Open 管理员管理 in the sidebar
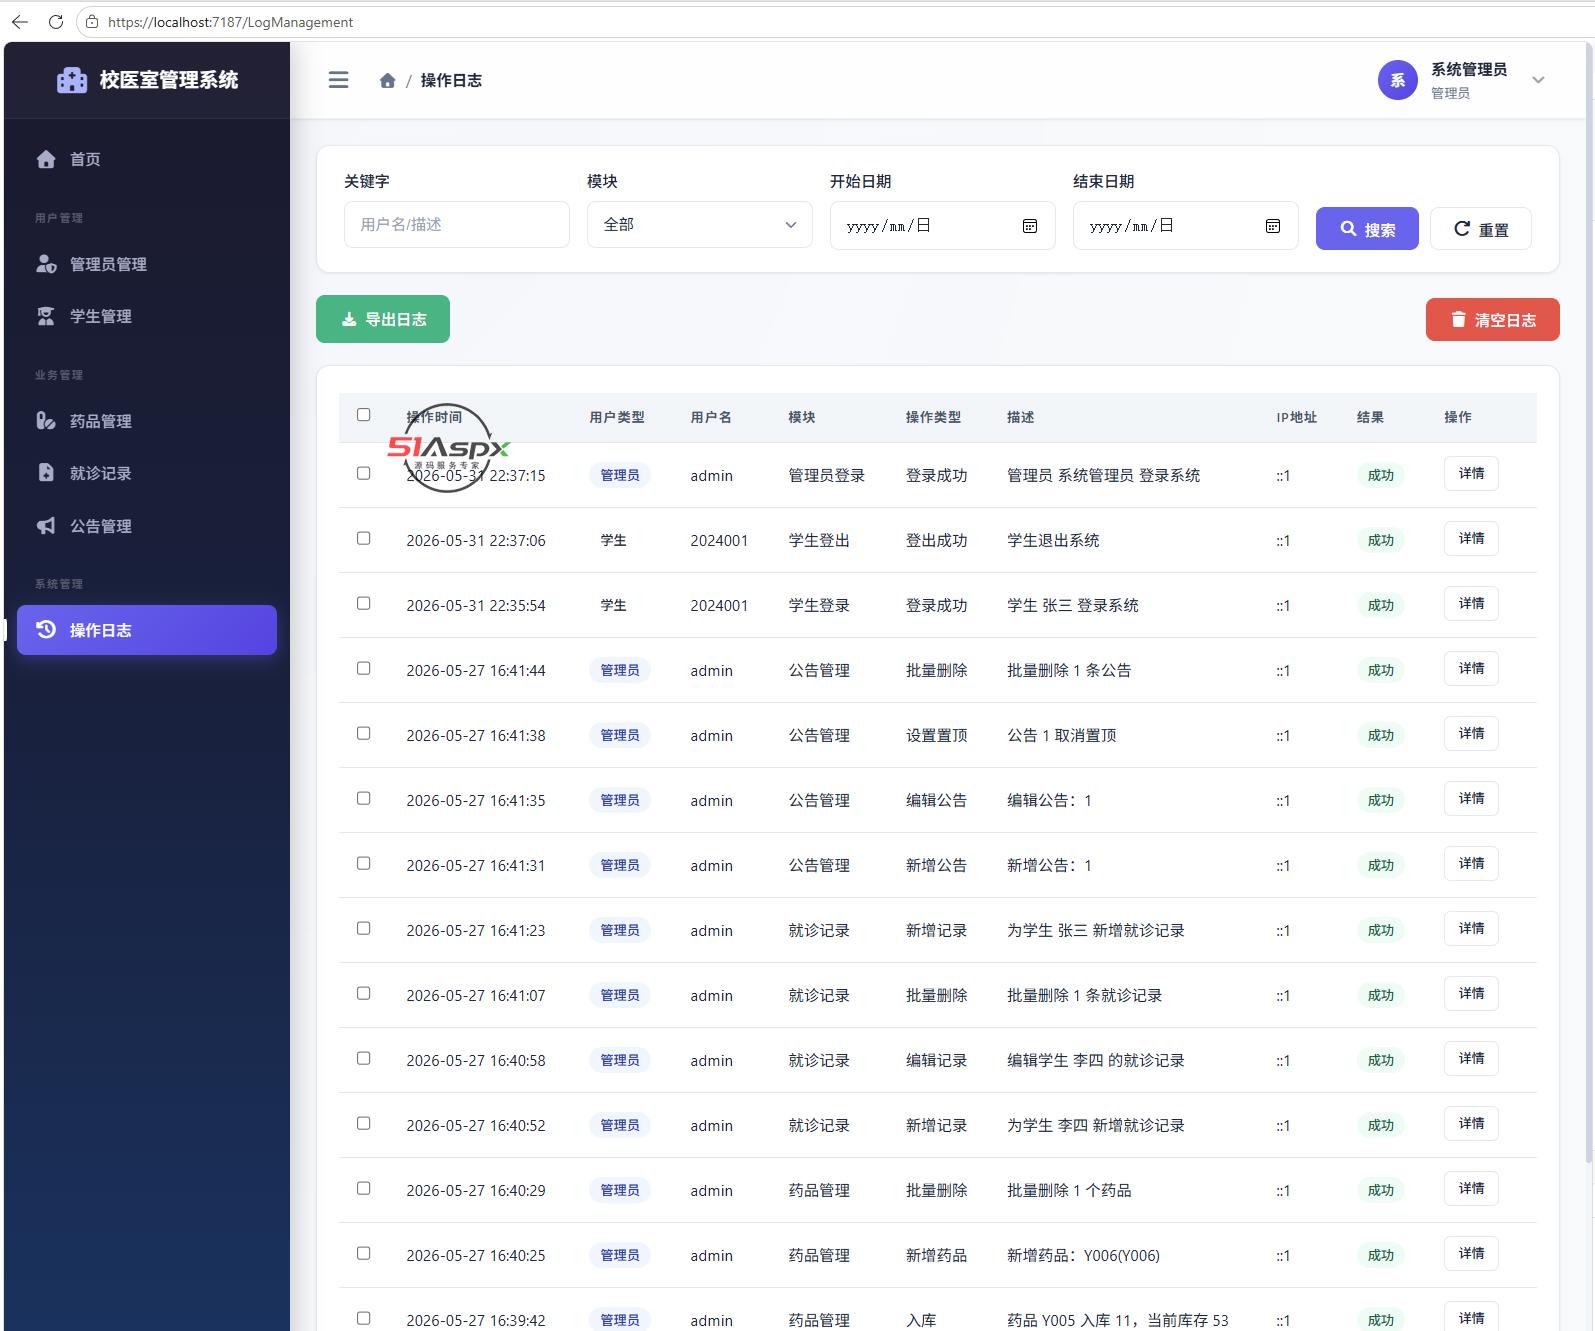The height and width of the screenshot is (1331, 1595). 147,264
